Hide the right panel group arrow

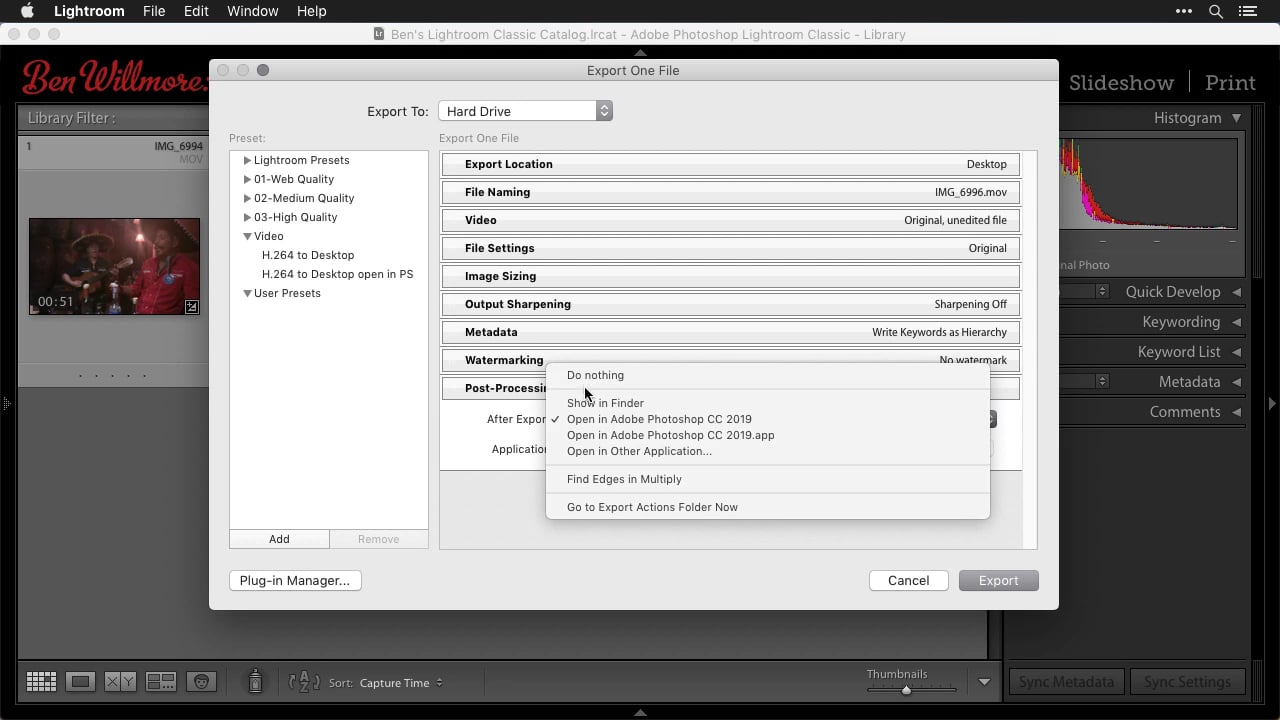click(x=1272, y=404)
